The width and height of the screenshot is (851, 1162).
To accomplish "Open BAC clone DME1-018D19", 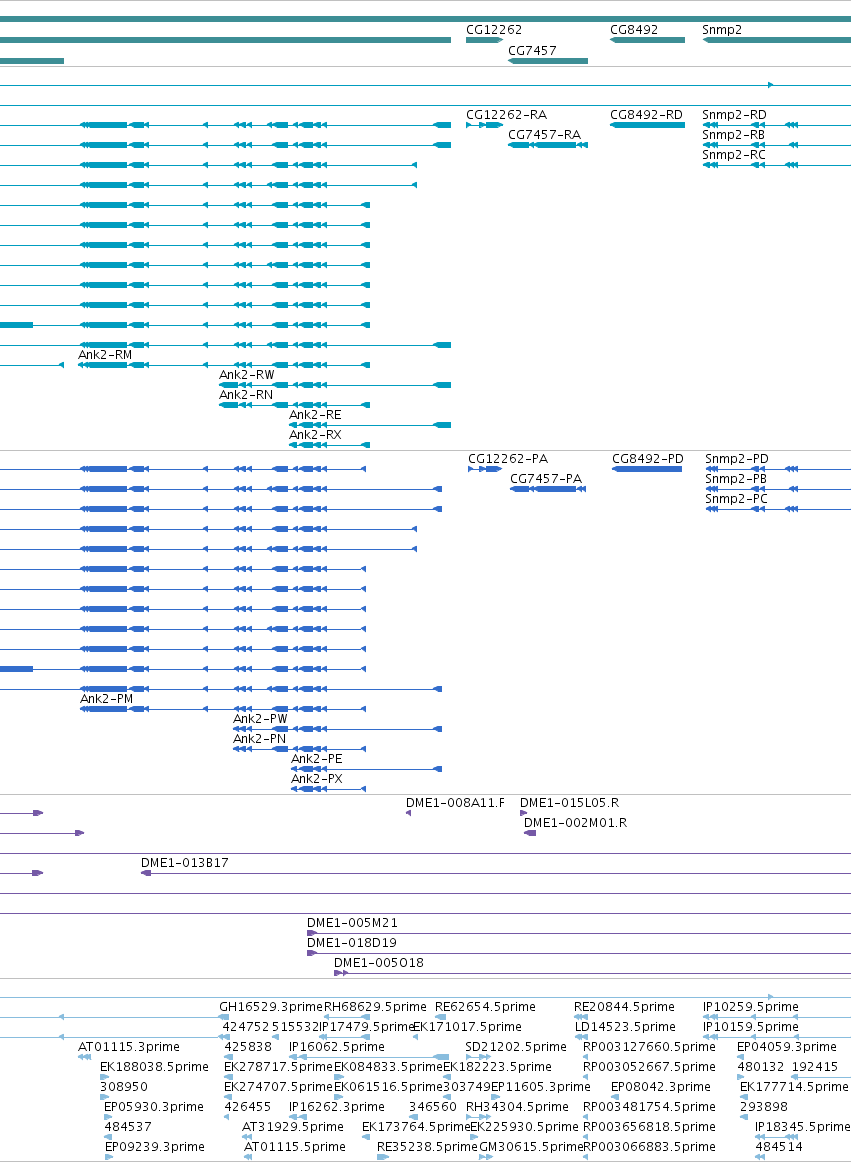I will point(579,953).
